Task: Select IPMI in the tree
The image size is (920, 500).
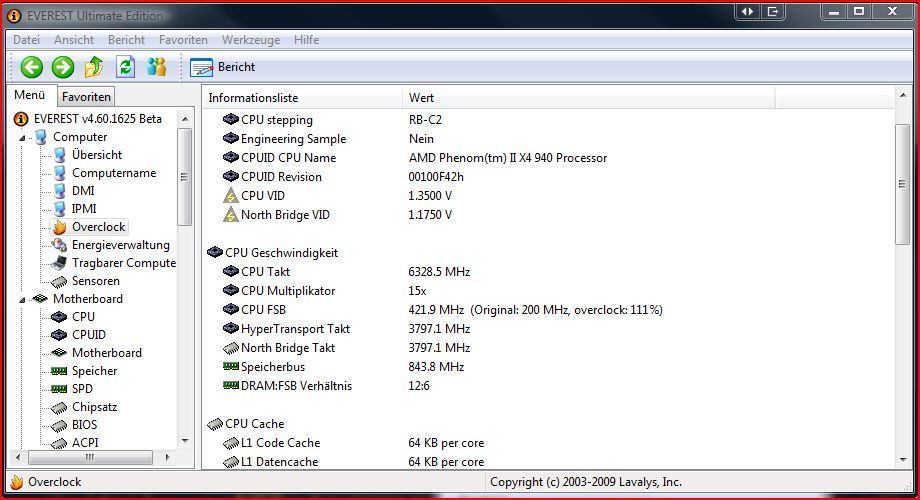Action: [84, 209]
